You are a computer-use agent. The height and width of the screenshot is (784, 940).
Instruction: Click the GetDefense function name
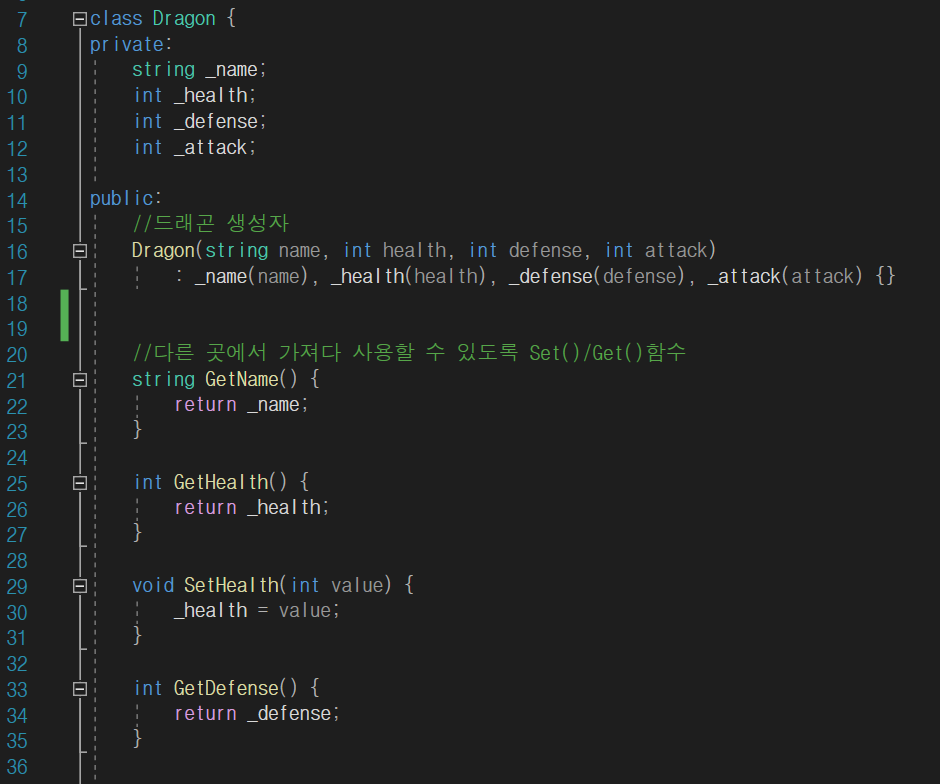point(227,689)
